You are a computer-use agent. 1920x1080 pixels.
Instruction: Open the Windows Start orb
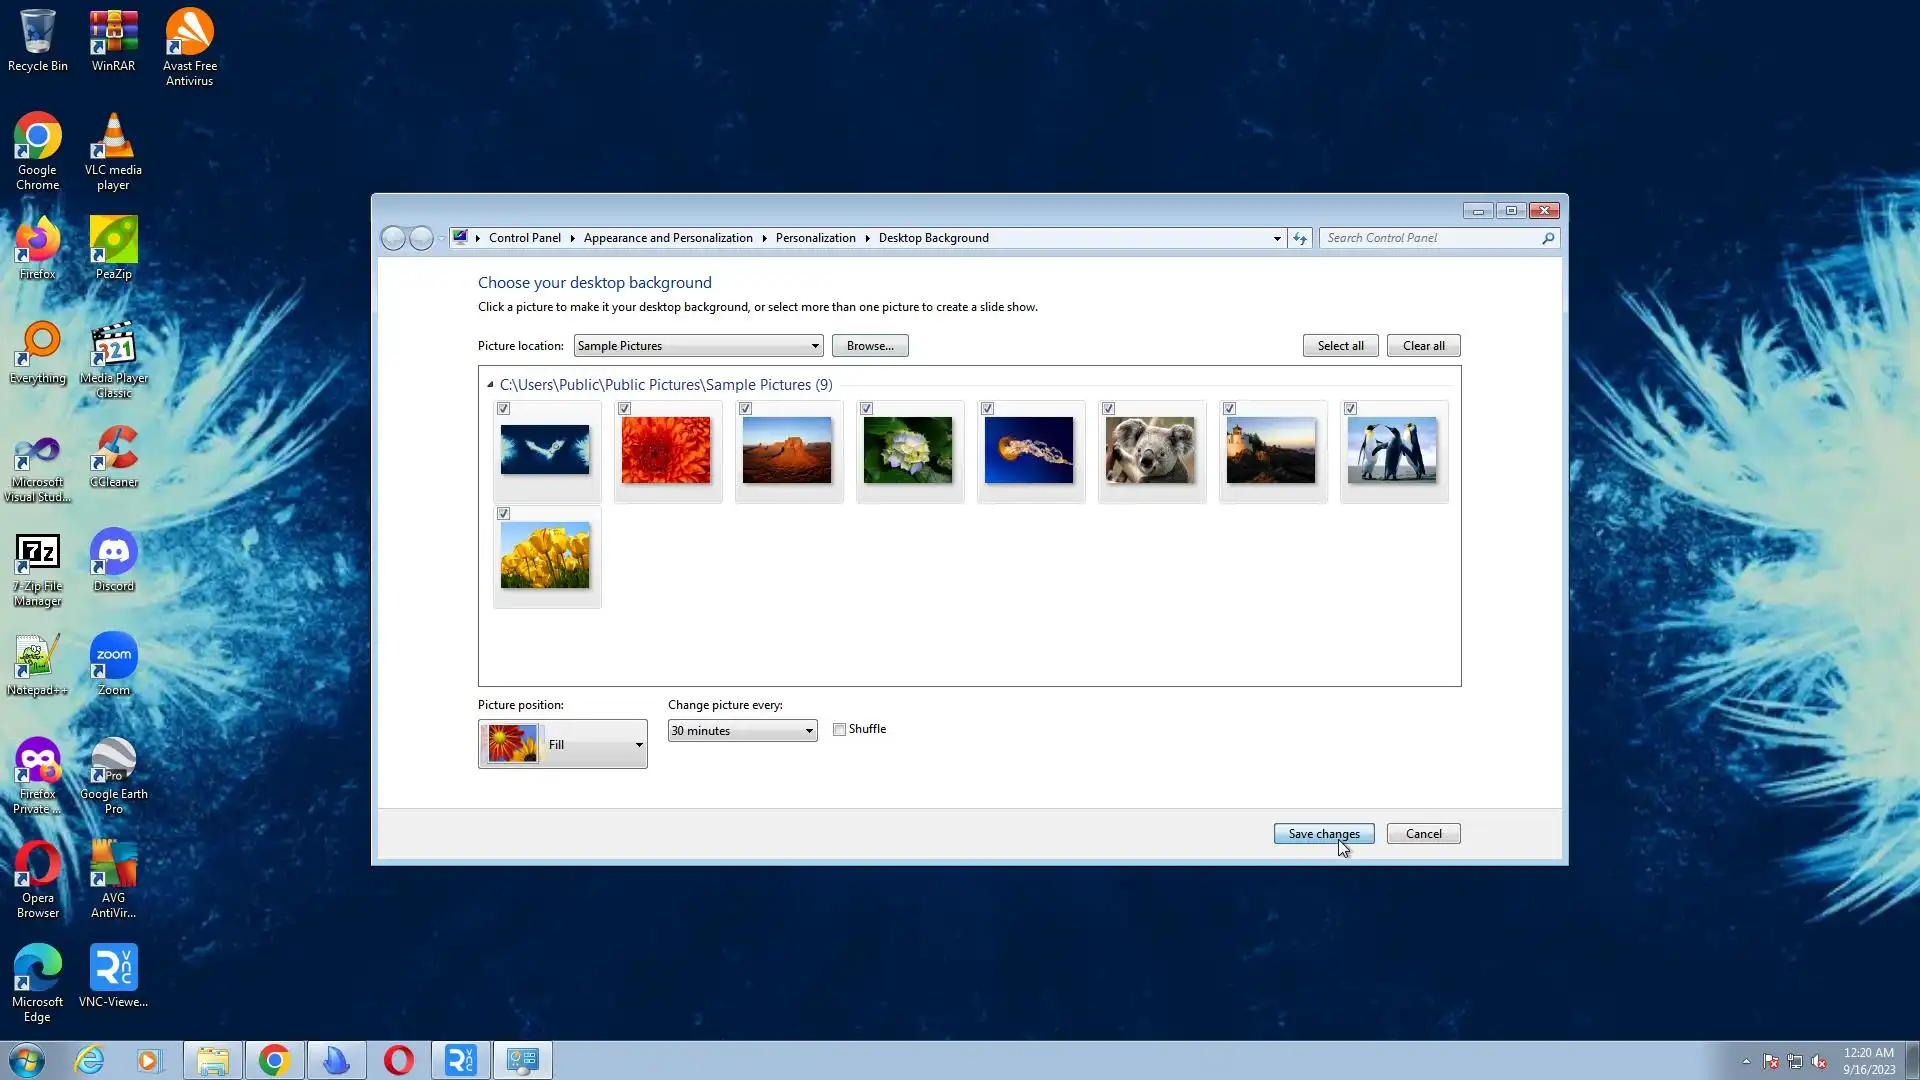(x=27, y=1060)
